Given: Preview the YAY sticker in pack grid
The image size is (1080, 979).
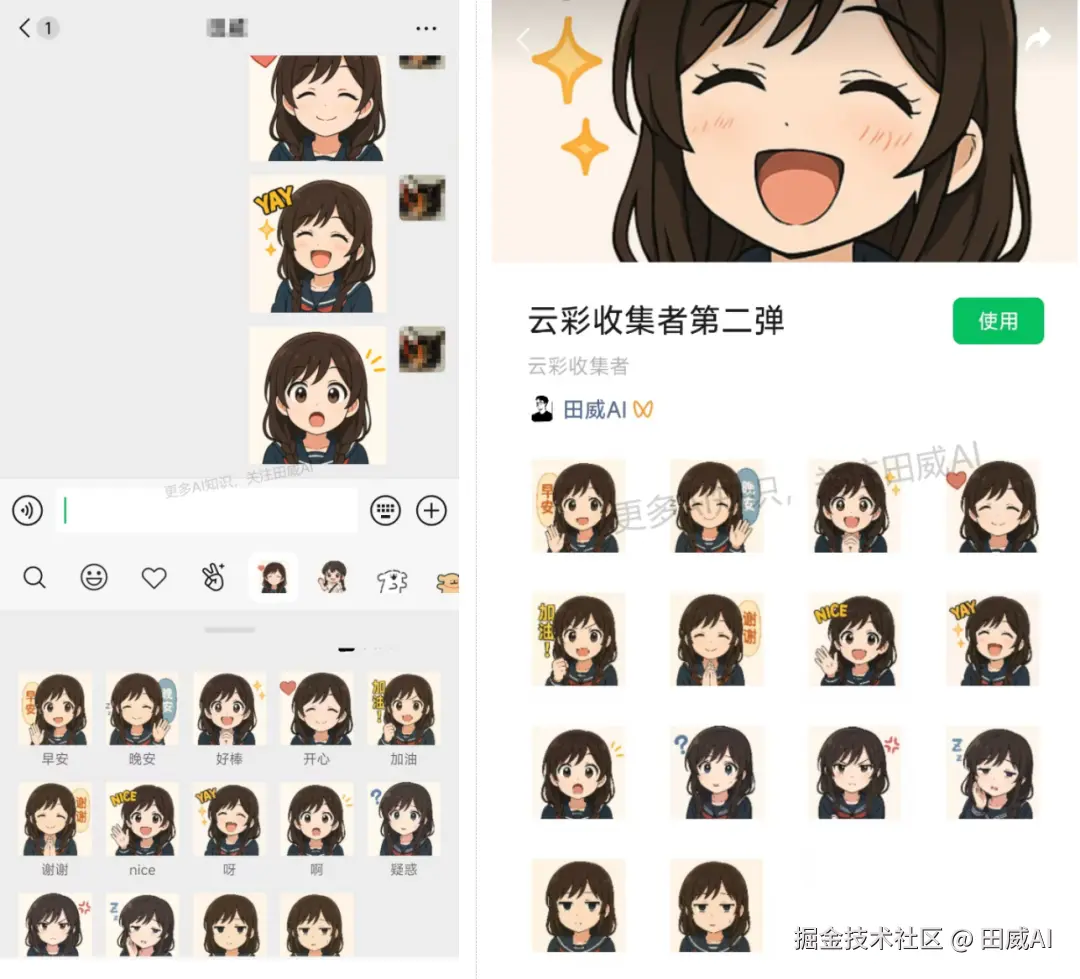Looking at the screenshot, I should (993, 639).
